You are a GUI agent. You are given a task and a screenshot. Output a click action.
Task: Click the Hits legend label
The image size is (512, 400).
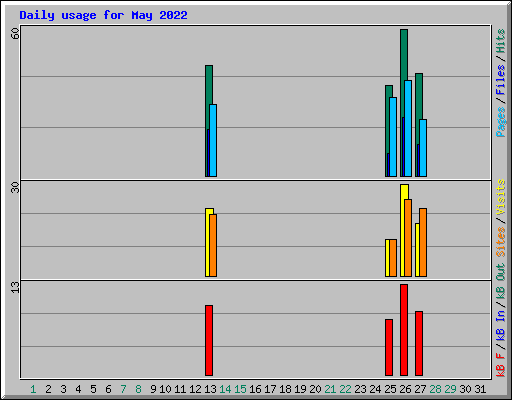point(500,41)
